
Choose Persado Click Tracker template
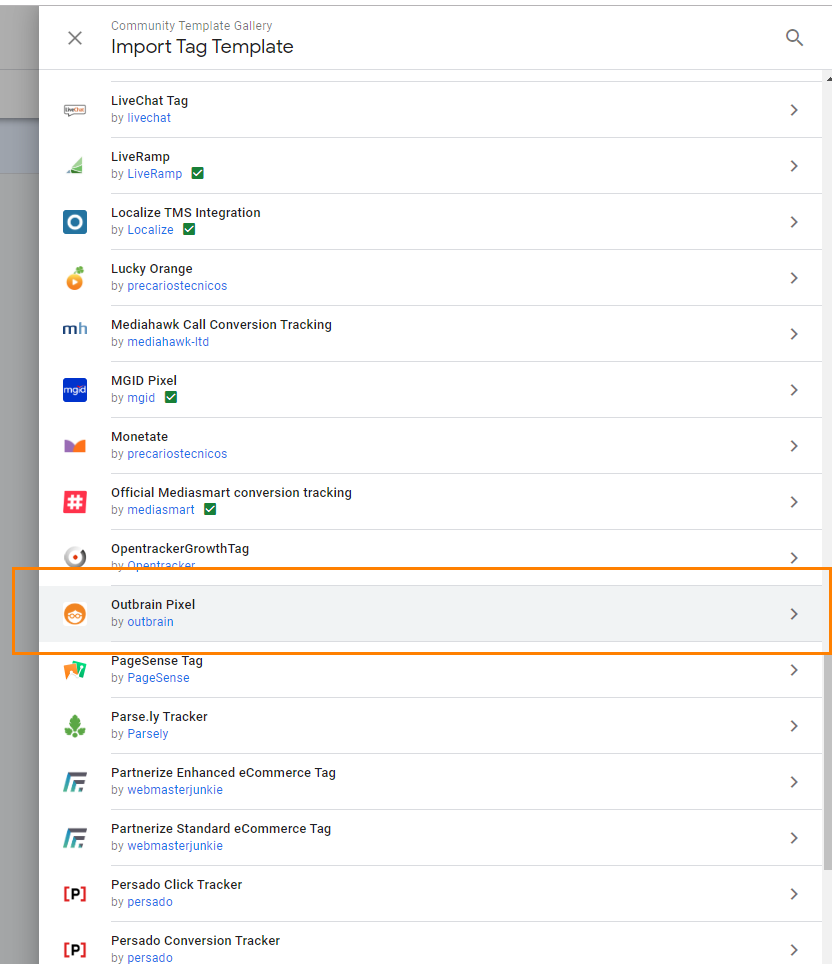pyautogui.click(x=176, y=885)
